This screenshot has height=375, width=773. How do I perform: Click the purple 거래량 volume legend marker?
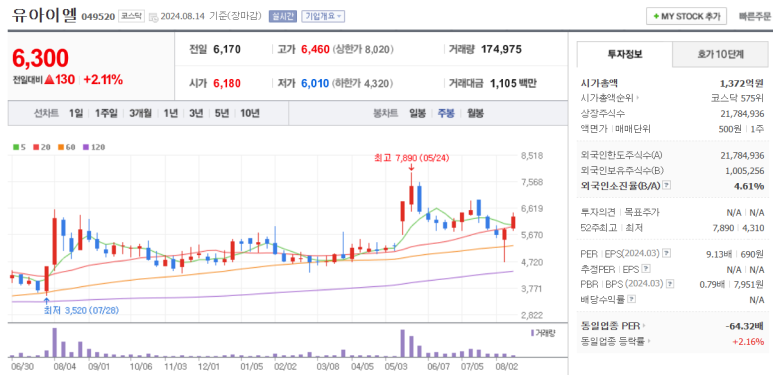532,333
